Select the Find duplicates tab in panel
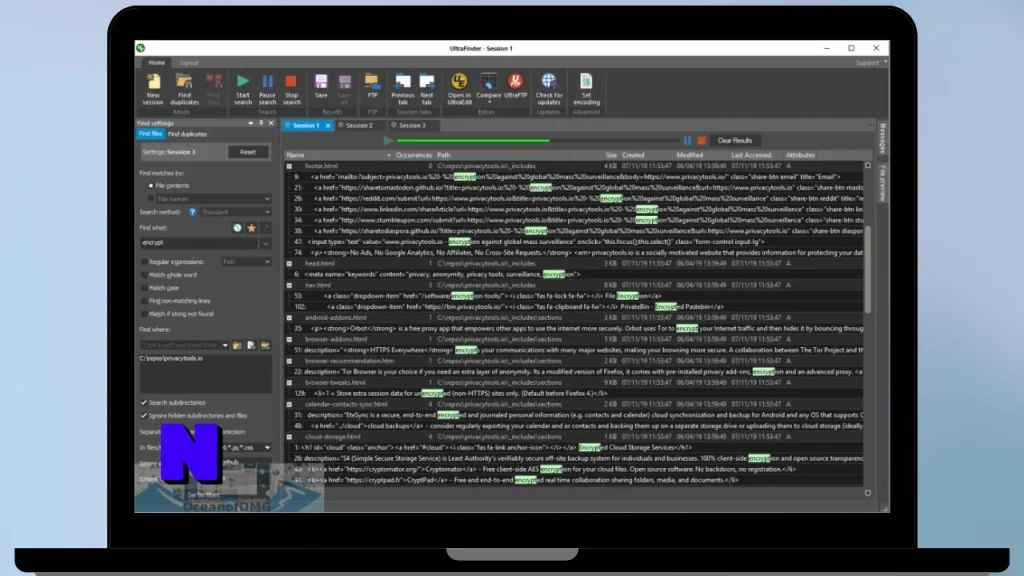The width and height of the screenshot is (1024, 576). (x=187, y=134)
